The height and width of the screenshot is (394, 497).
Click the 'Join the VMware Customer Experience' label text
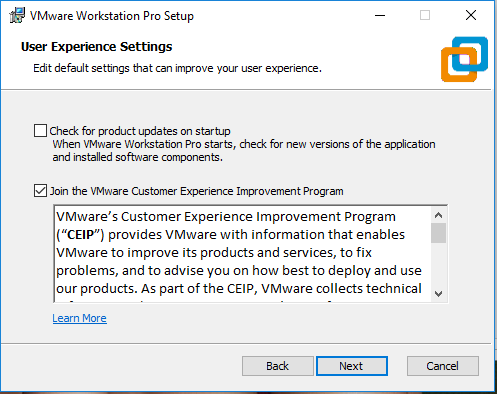197,191
